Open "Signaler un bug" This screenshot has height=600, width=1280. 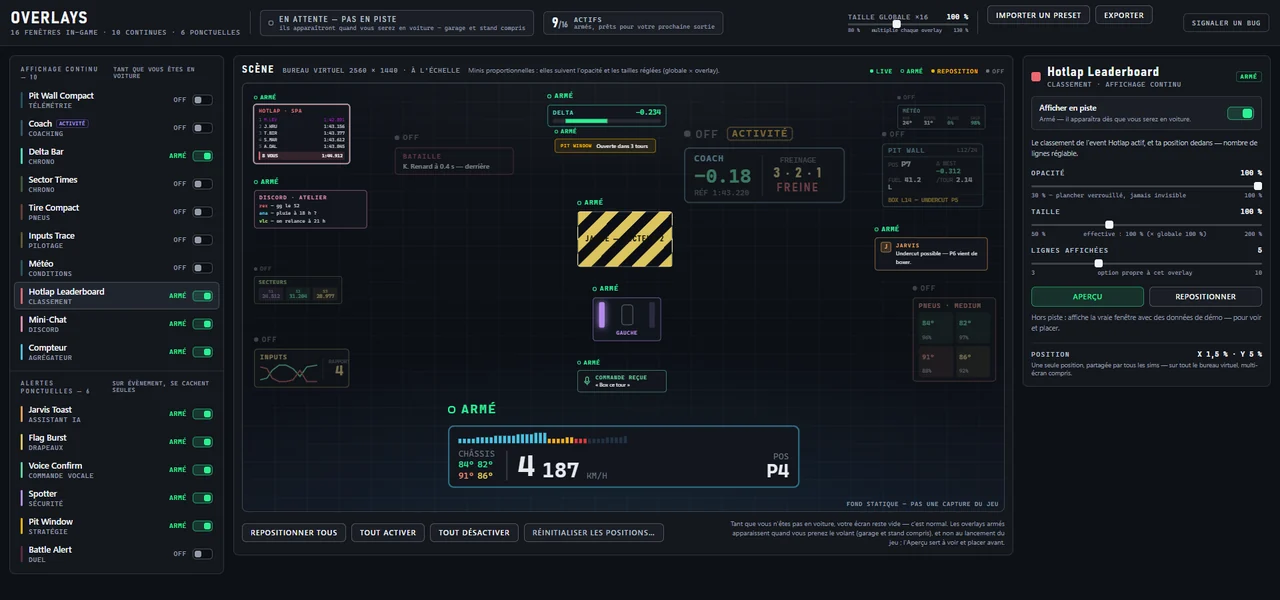tap(1226, 22)
